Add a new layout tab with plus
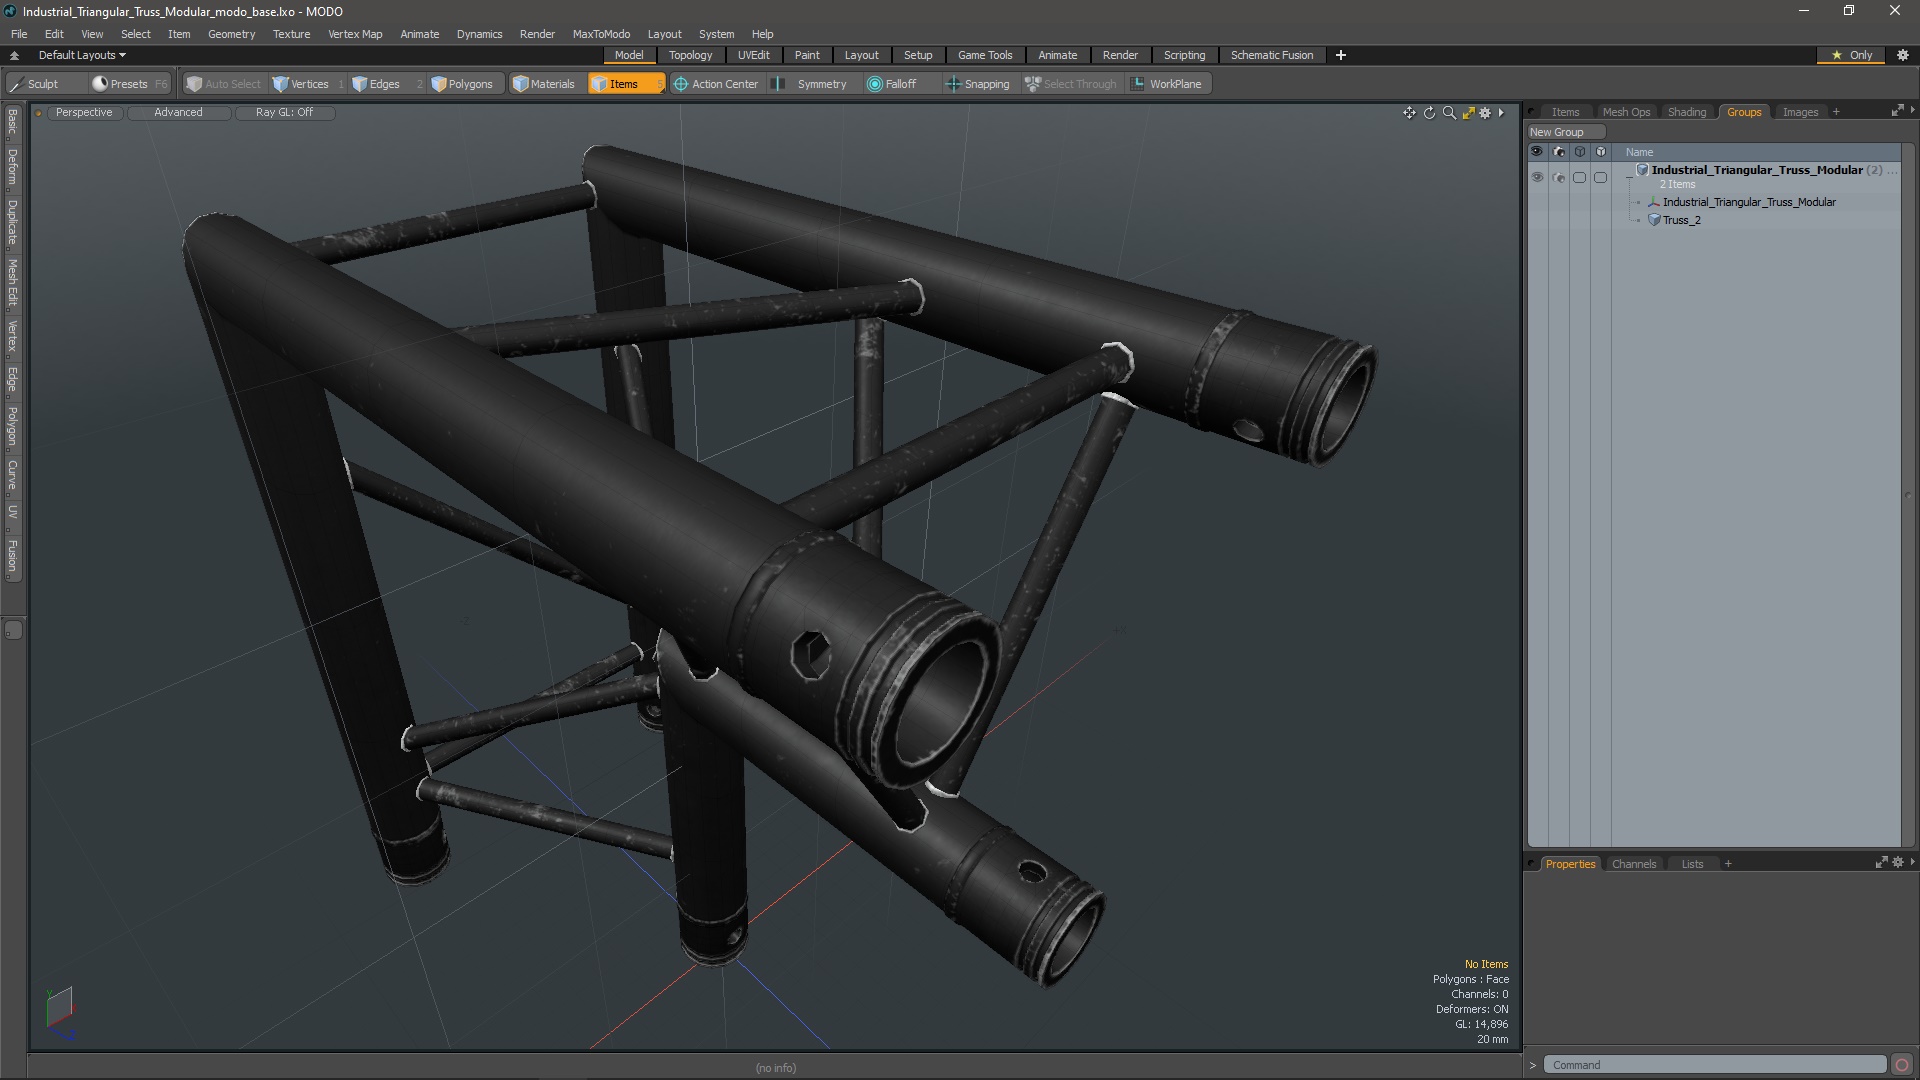The image size is (1920, 1080). 1341,55
